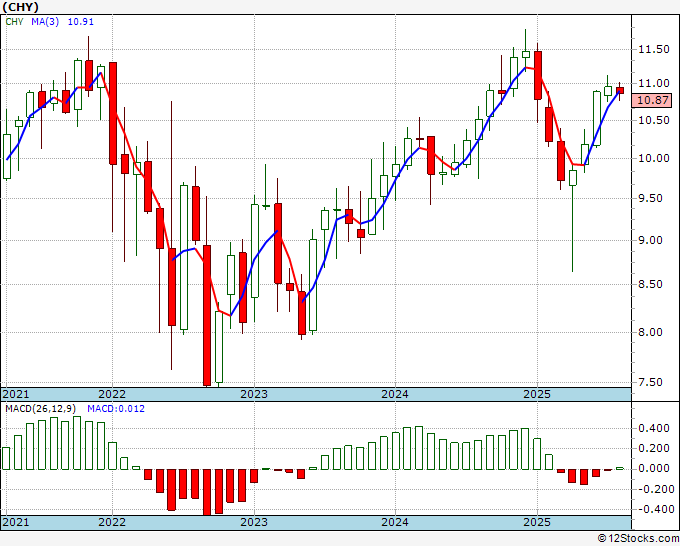Click 2021 on the price chart timeline
The height and width of the screenshot is (546, 680).
pyautogui.click(x=16, y=394)
